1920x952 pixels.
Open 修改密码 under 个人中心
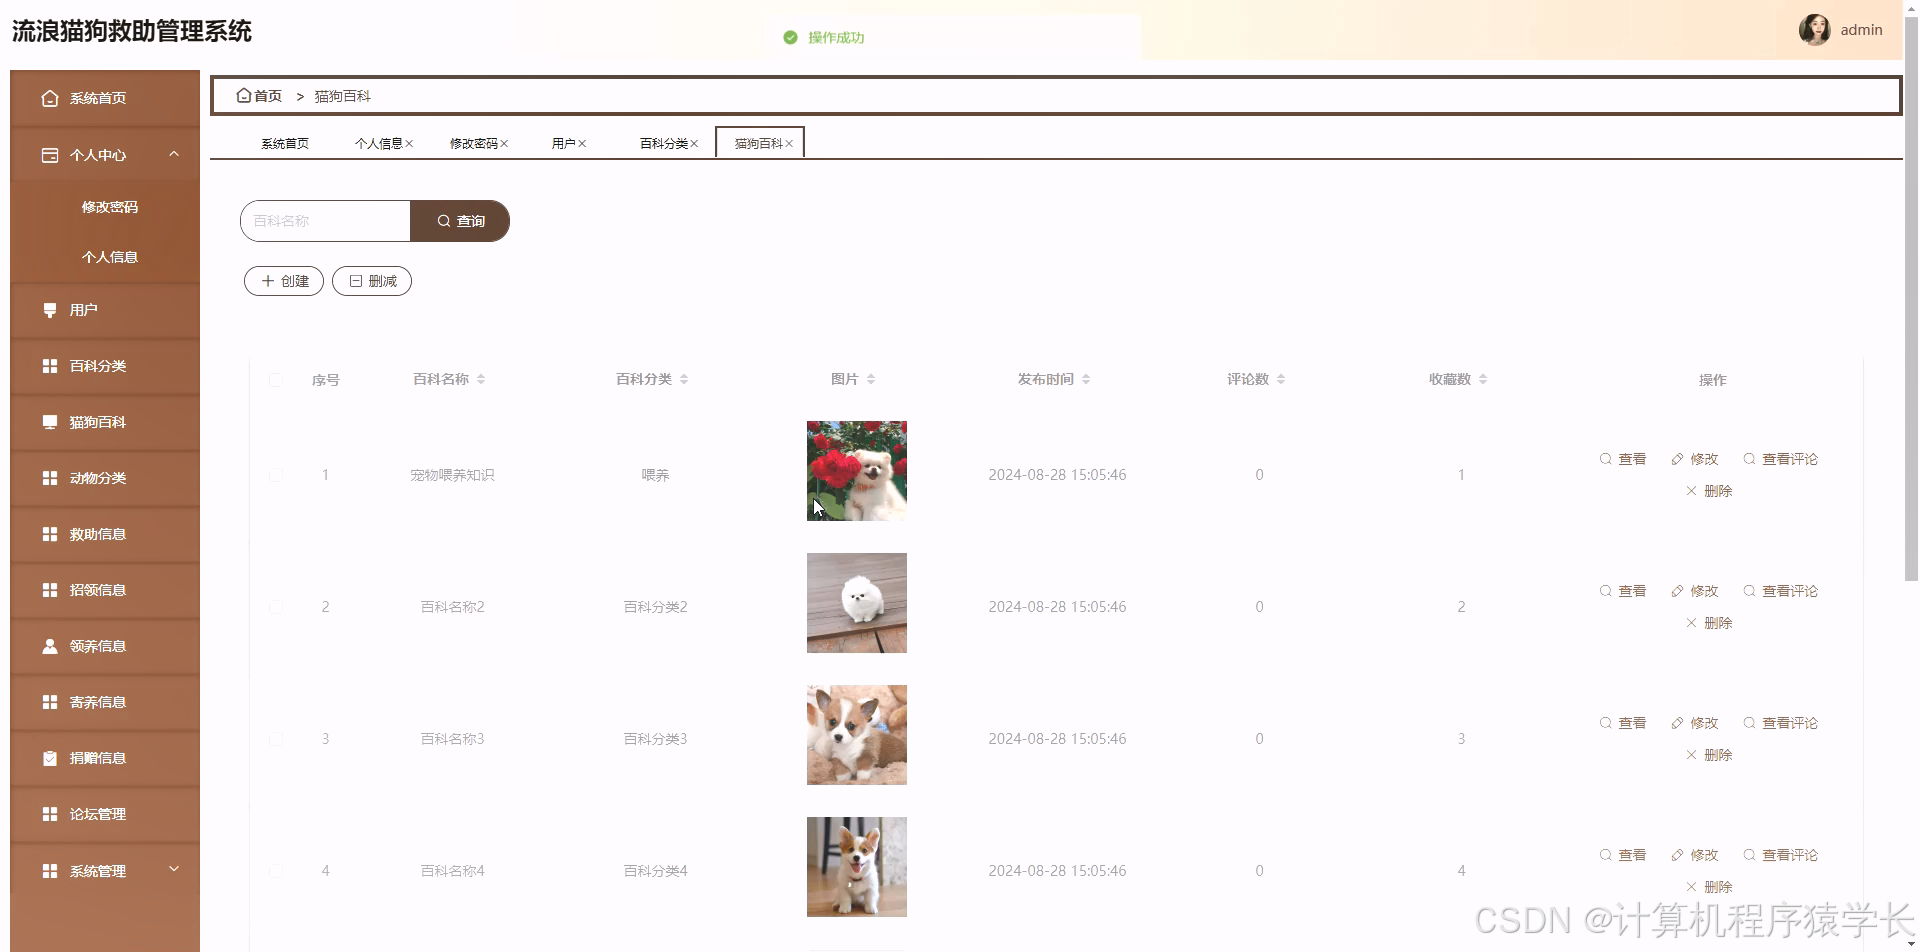[110, 207]
